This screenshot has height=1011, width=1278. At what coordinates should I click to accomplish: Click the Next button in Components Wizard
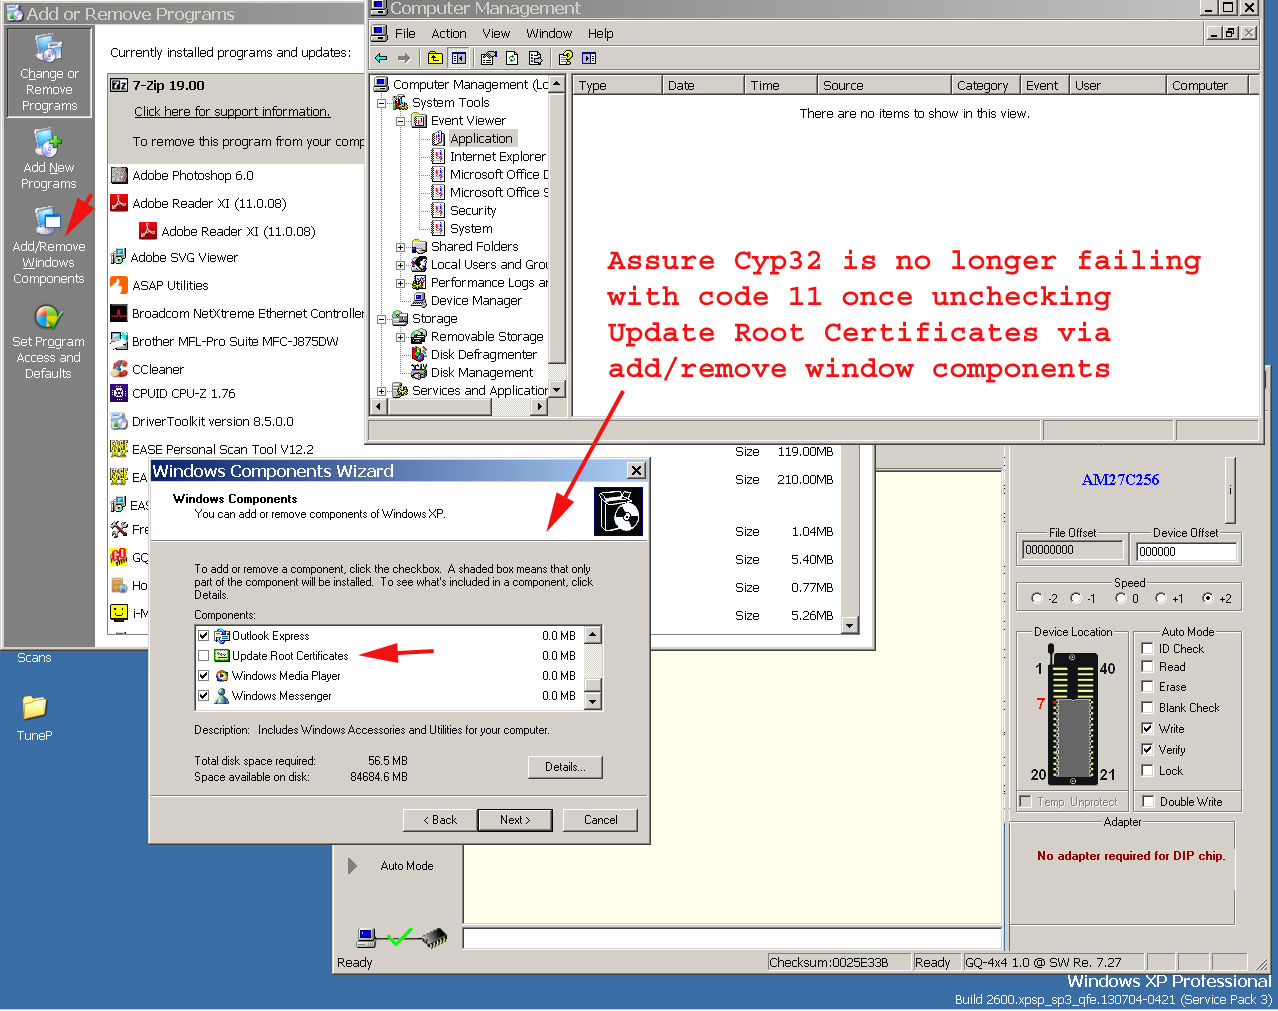coord(515,820)
